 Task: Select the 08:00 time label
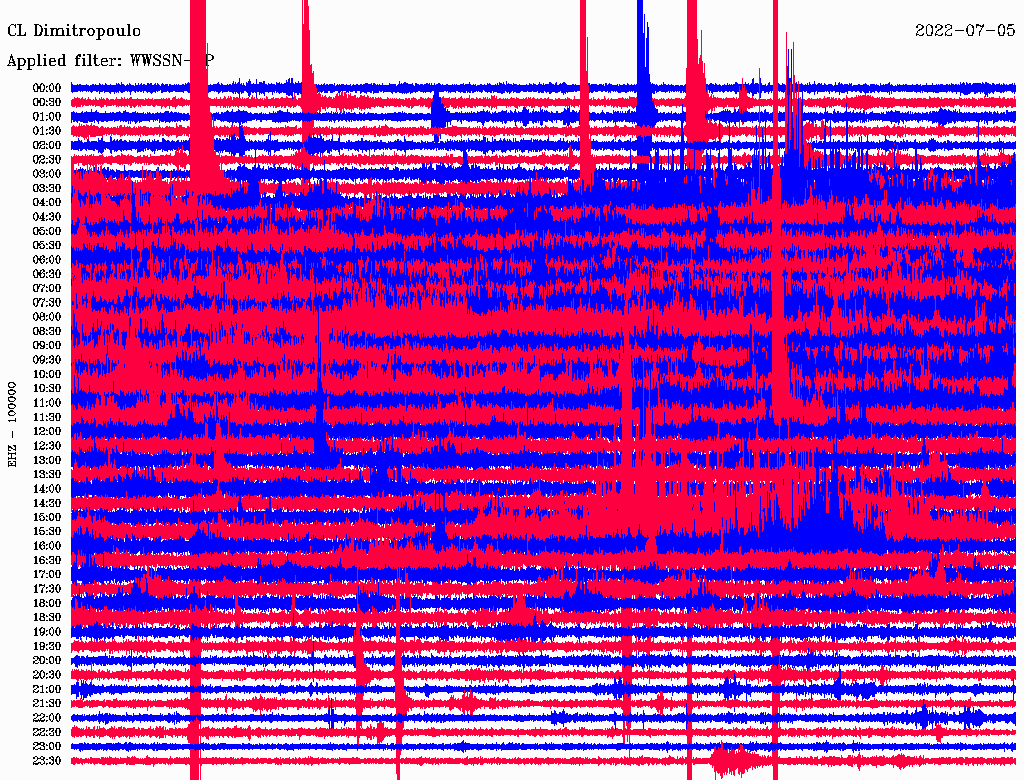(47, 317)
